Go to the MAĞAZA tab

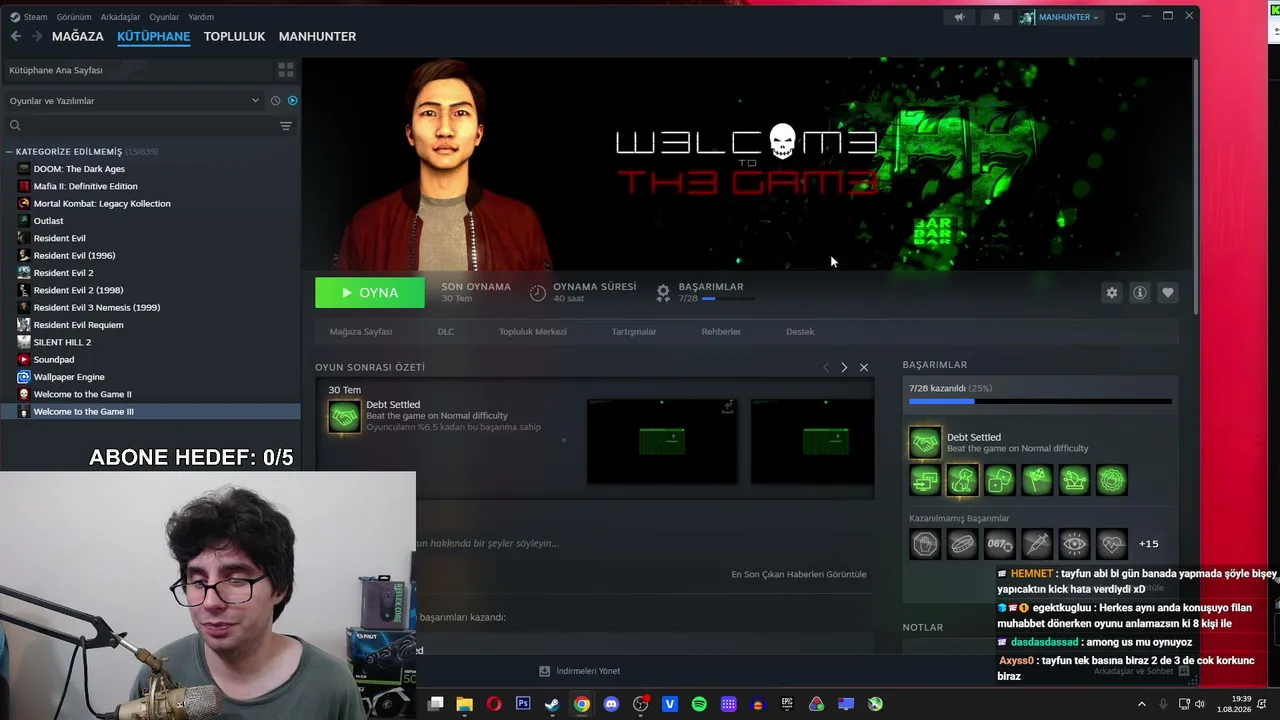point(78,36)
